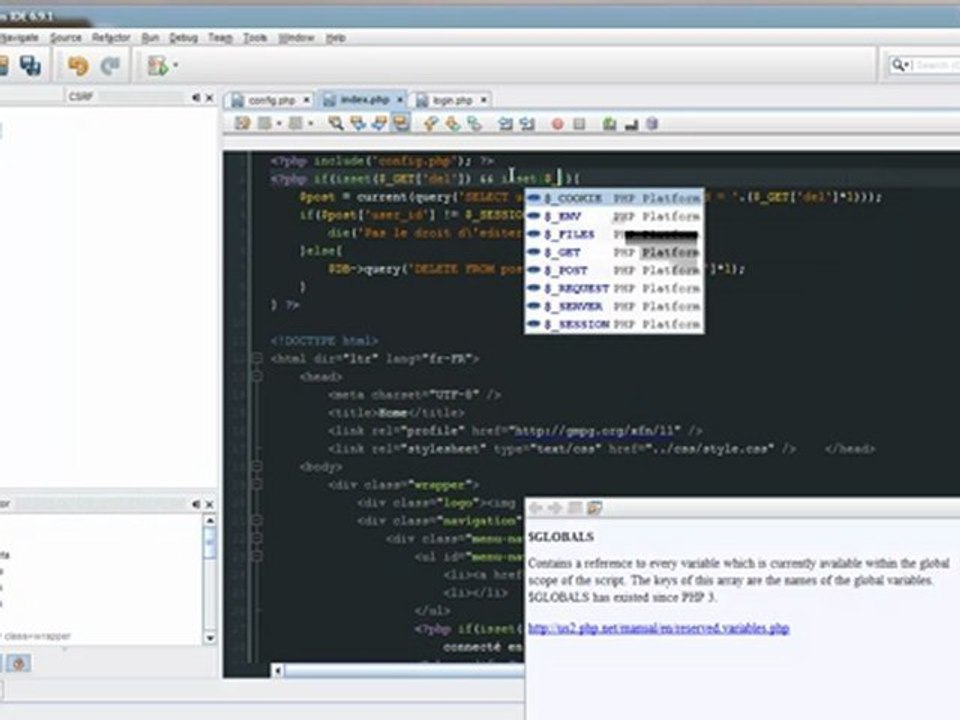Close the config.php tab
Image resolution: width=960 pixels, height=720 pixels.
pyautogui.click(x=306, y=100)
